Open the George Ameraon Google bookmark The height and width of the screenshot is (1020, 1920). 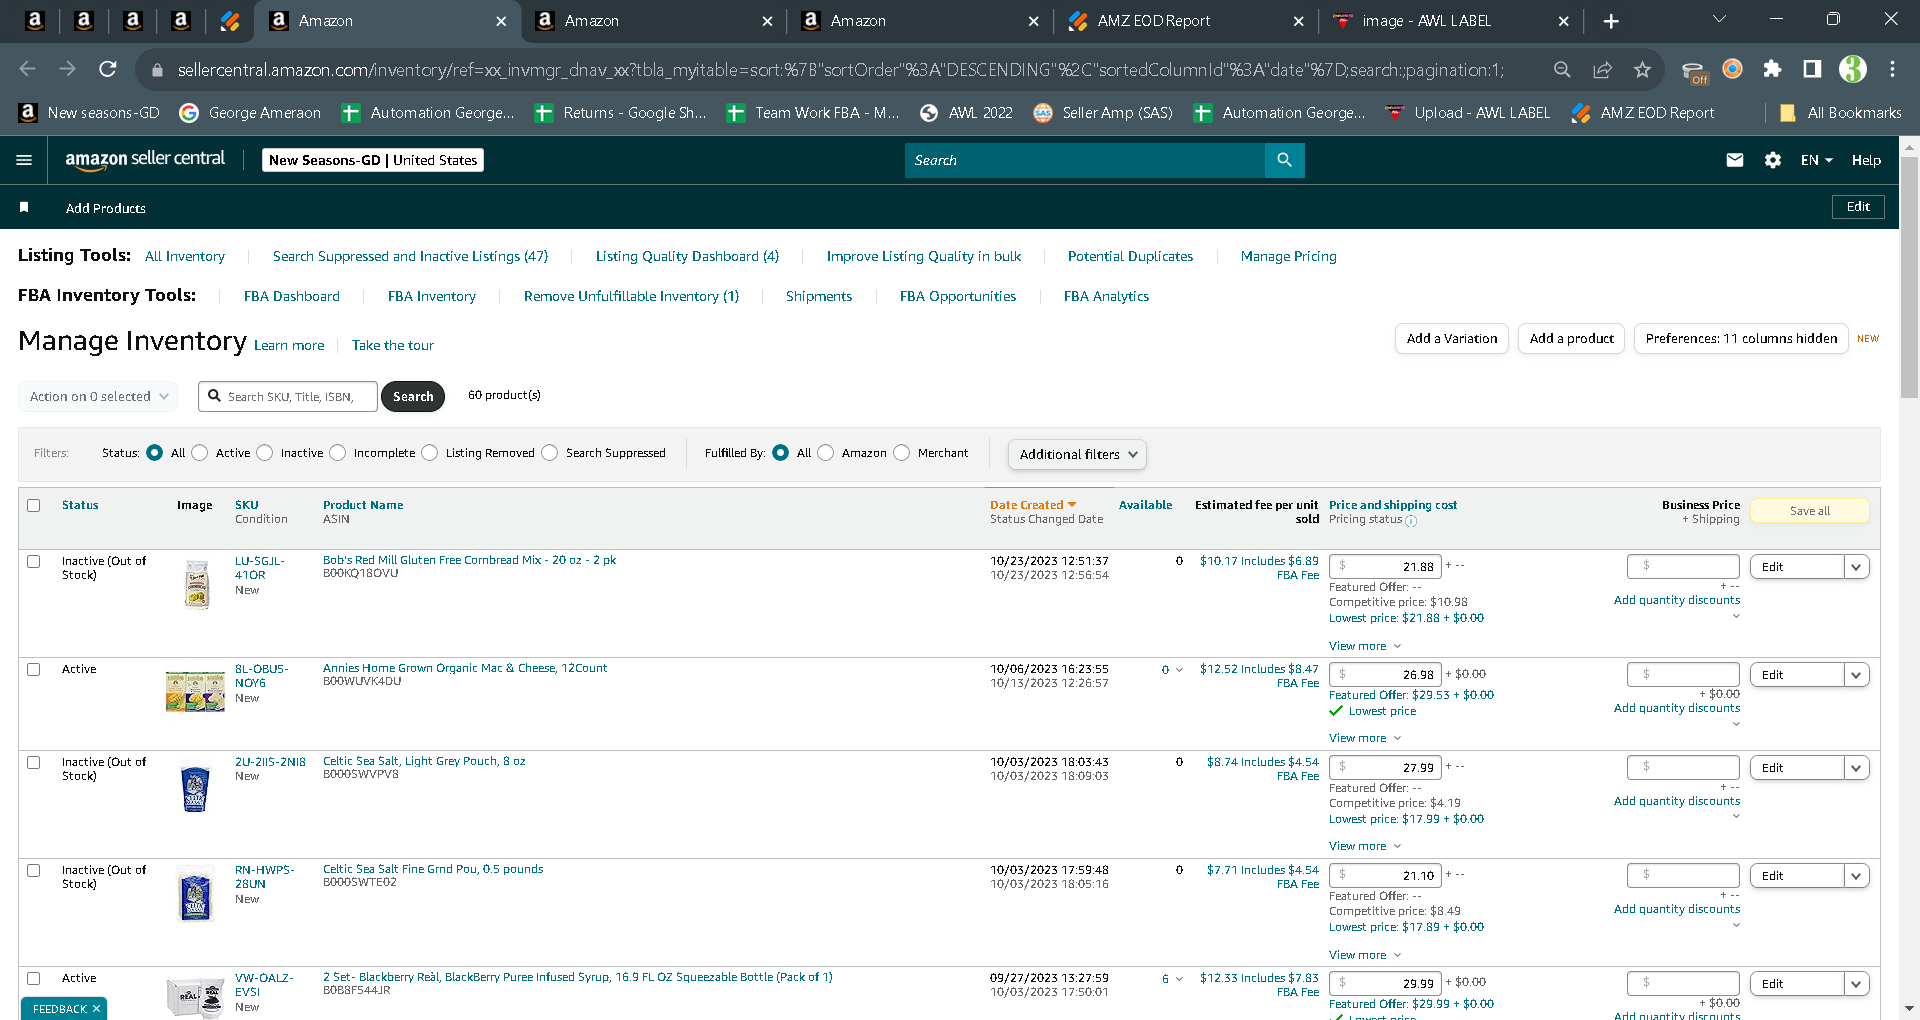click(250, 113)
